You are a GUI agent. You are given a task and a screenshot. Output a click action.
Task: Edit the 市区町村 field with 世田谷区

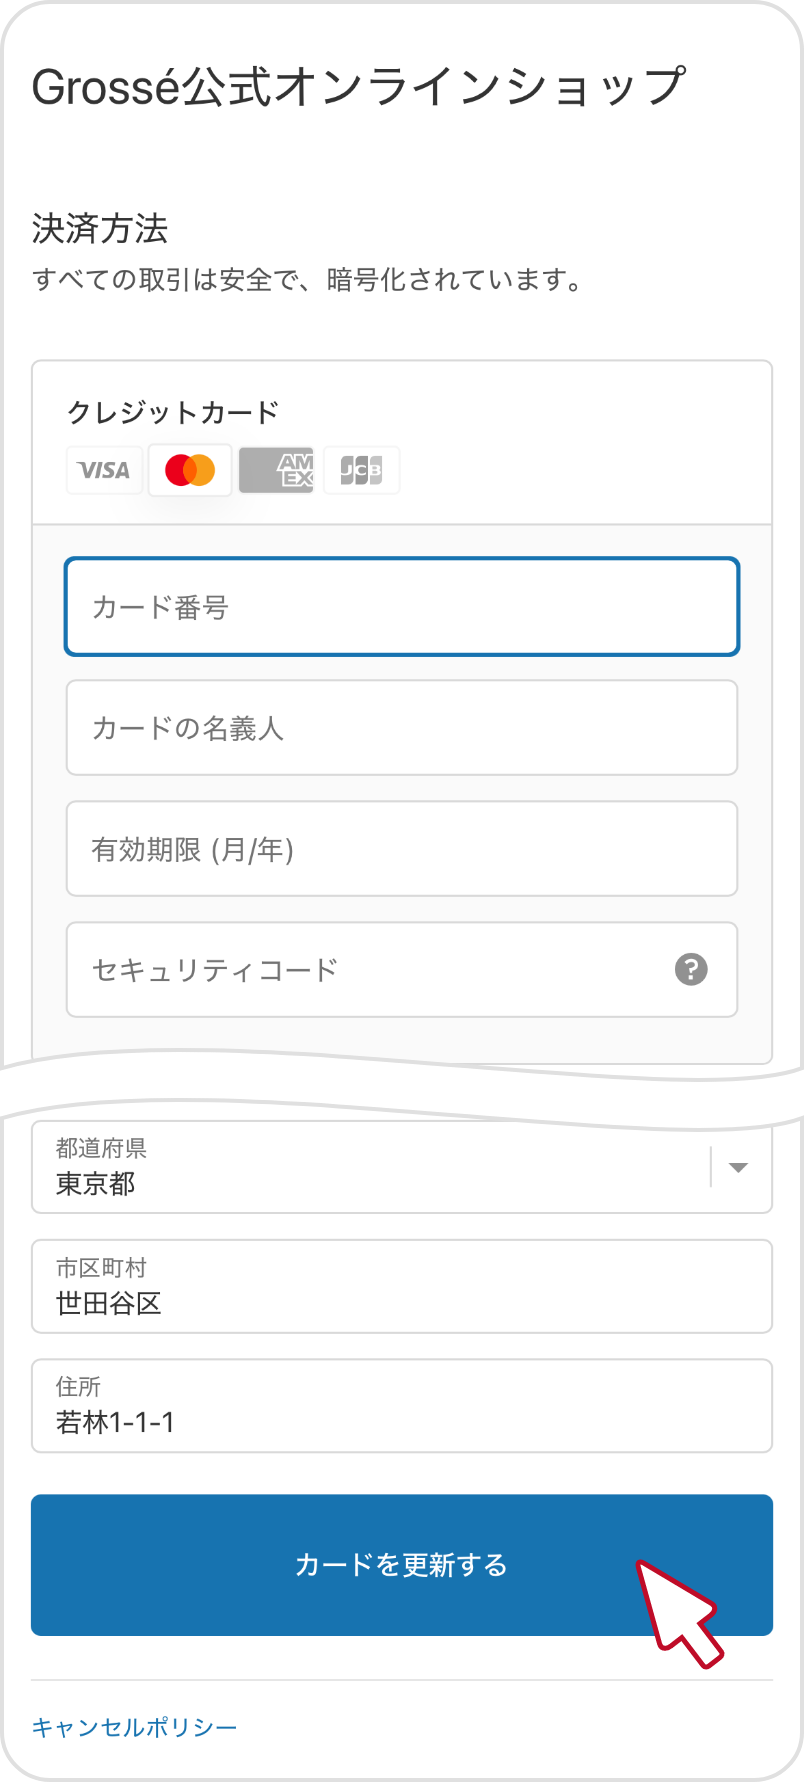click(x=402, y=1286)
